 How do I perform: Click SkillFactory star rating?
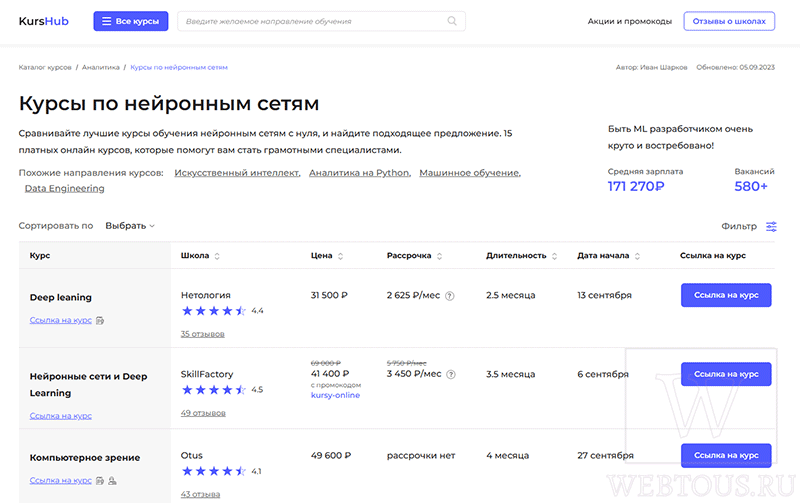tap(214, 390)
